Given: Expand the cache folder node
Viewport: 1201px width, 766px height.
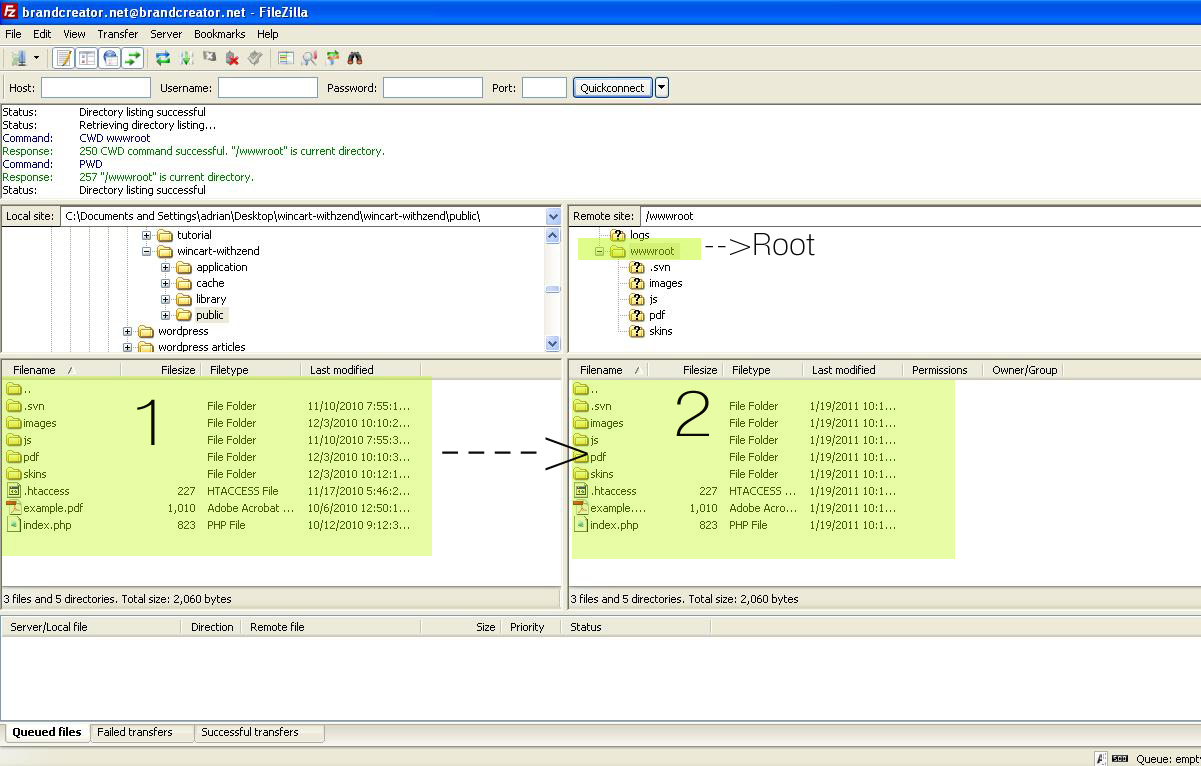Looking at the screenshot, I should (x=165, y=284).
